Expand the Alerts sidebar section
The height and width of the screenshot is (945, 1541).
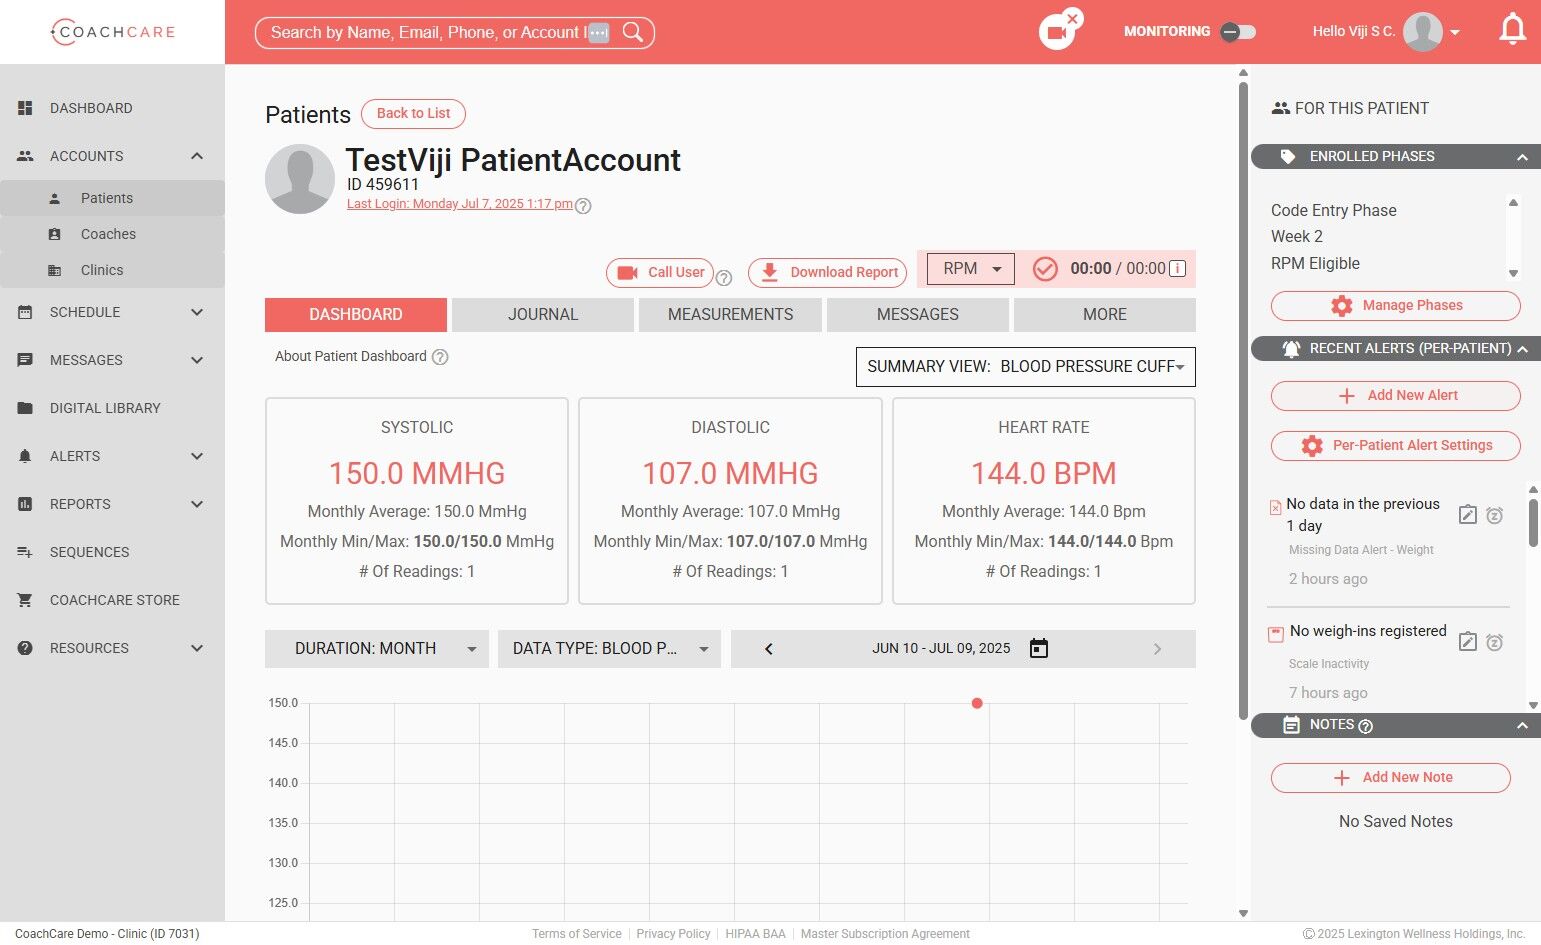pos(197,456)
